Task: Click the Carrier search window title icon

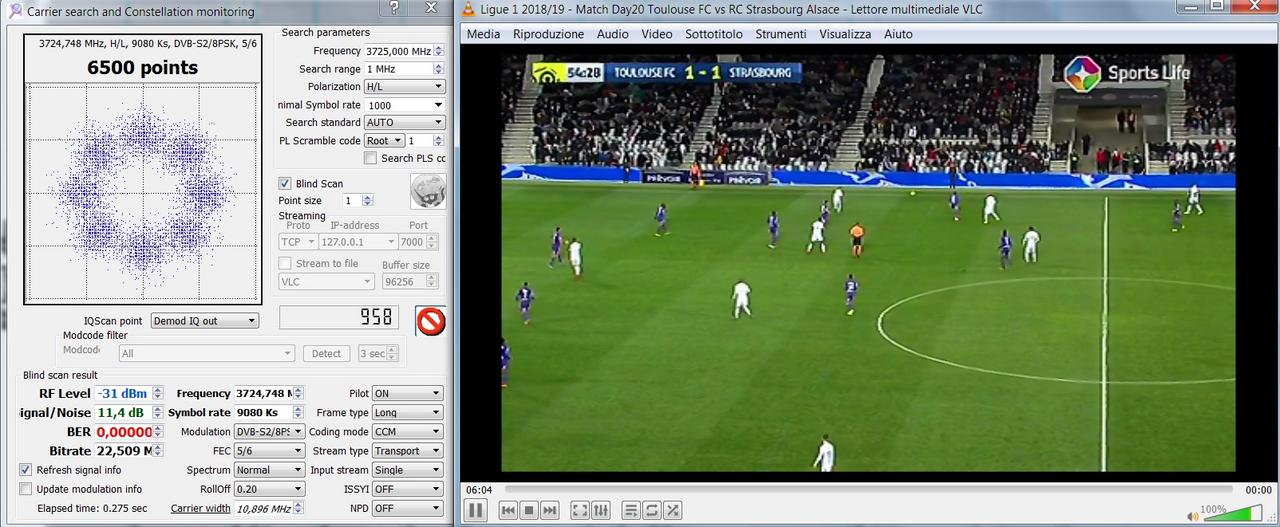Action: [x=15, y=11]
